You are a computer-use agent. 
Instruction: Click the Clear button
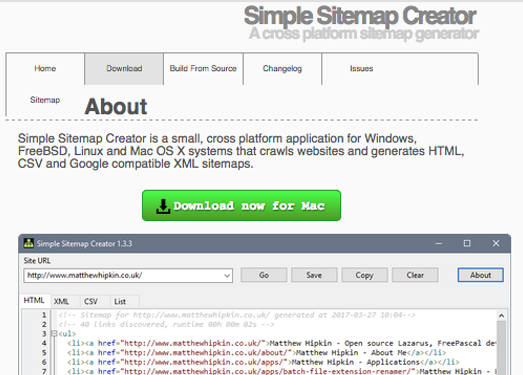pyautogui.click(x=415, y=275)
